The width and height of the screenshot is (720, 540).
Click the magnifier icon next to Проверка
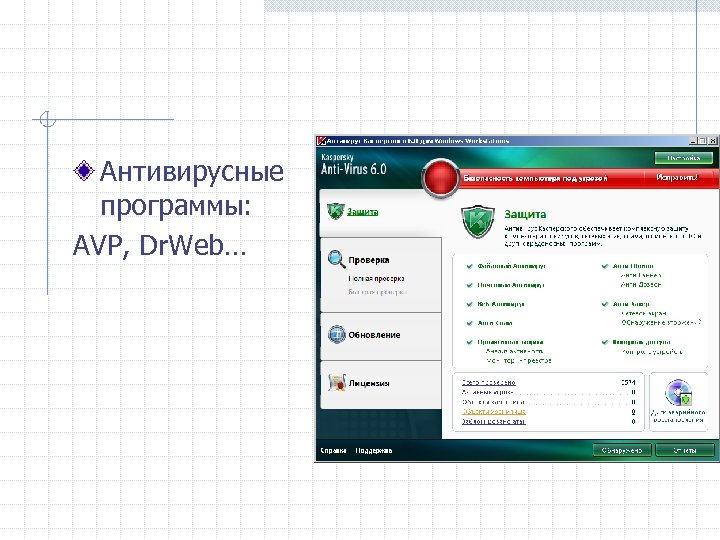337,259
